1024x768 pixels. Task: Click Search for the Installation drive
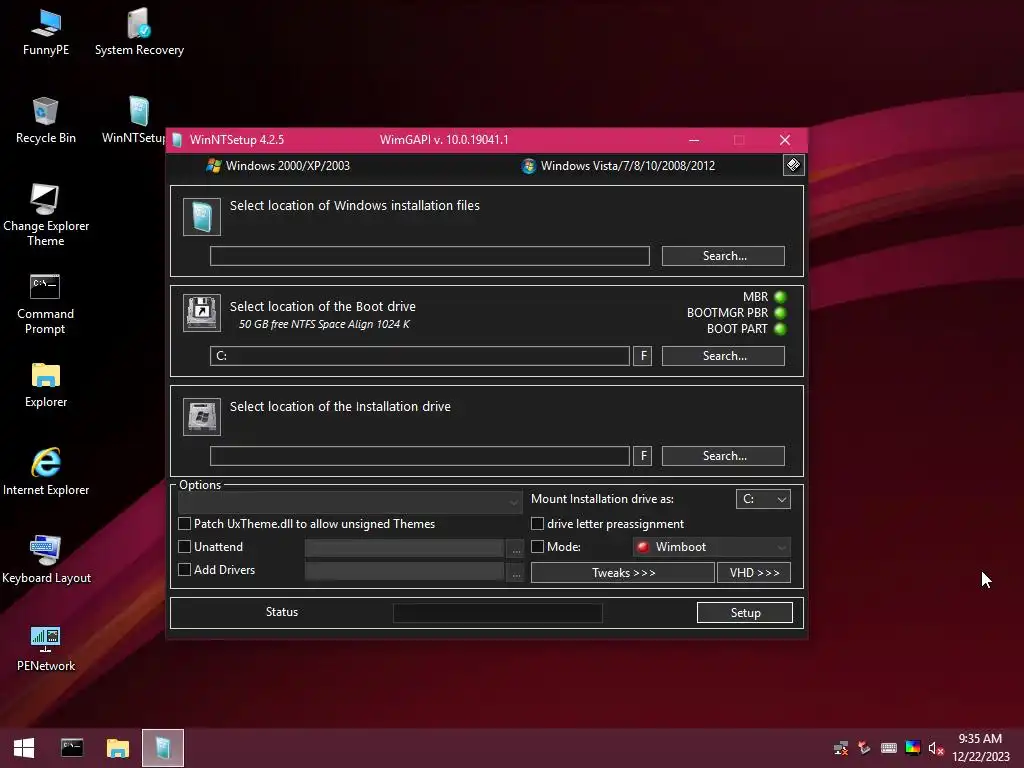click(x=723, y=456)
